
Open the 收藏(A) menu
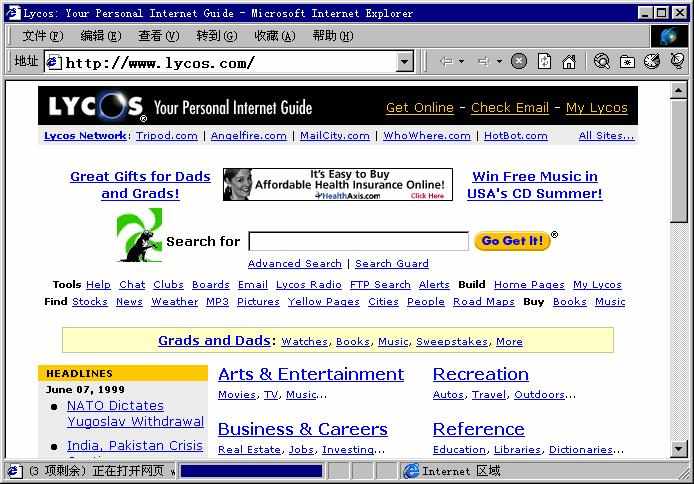coord(274,36)
